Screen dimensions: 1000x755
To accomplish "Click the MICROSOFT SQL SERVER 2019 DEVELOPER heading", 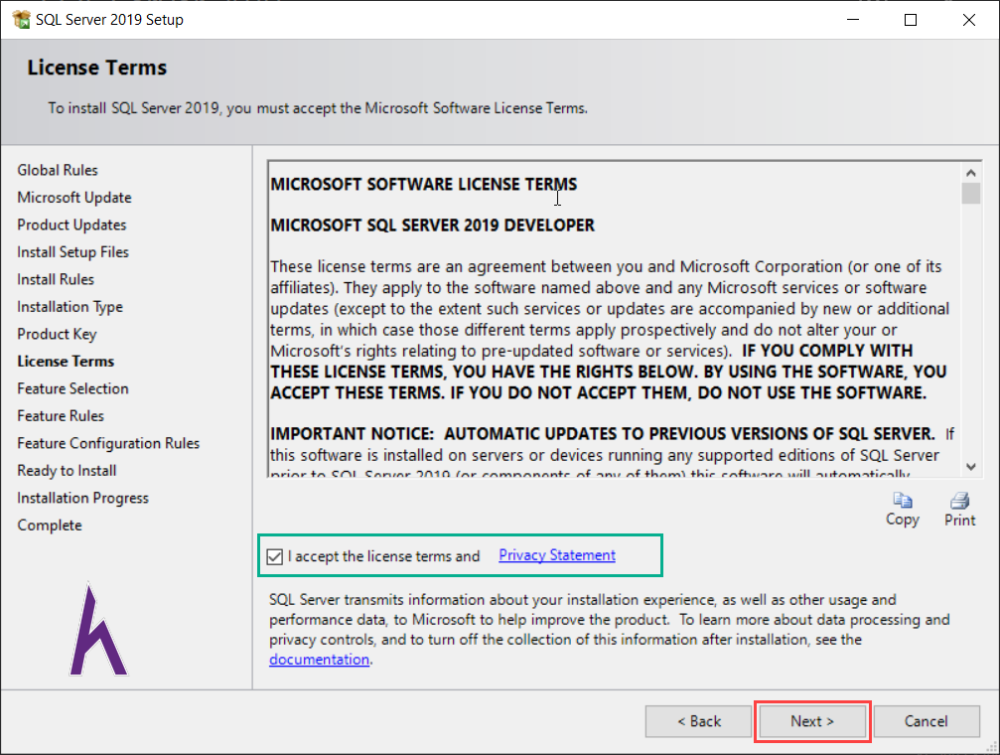I will (x=432, y=225).
